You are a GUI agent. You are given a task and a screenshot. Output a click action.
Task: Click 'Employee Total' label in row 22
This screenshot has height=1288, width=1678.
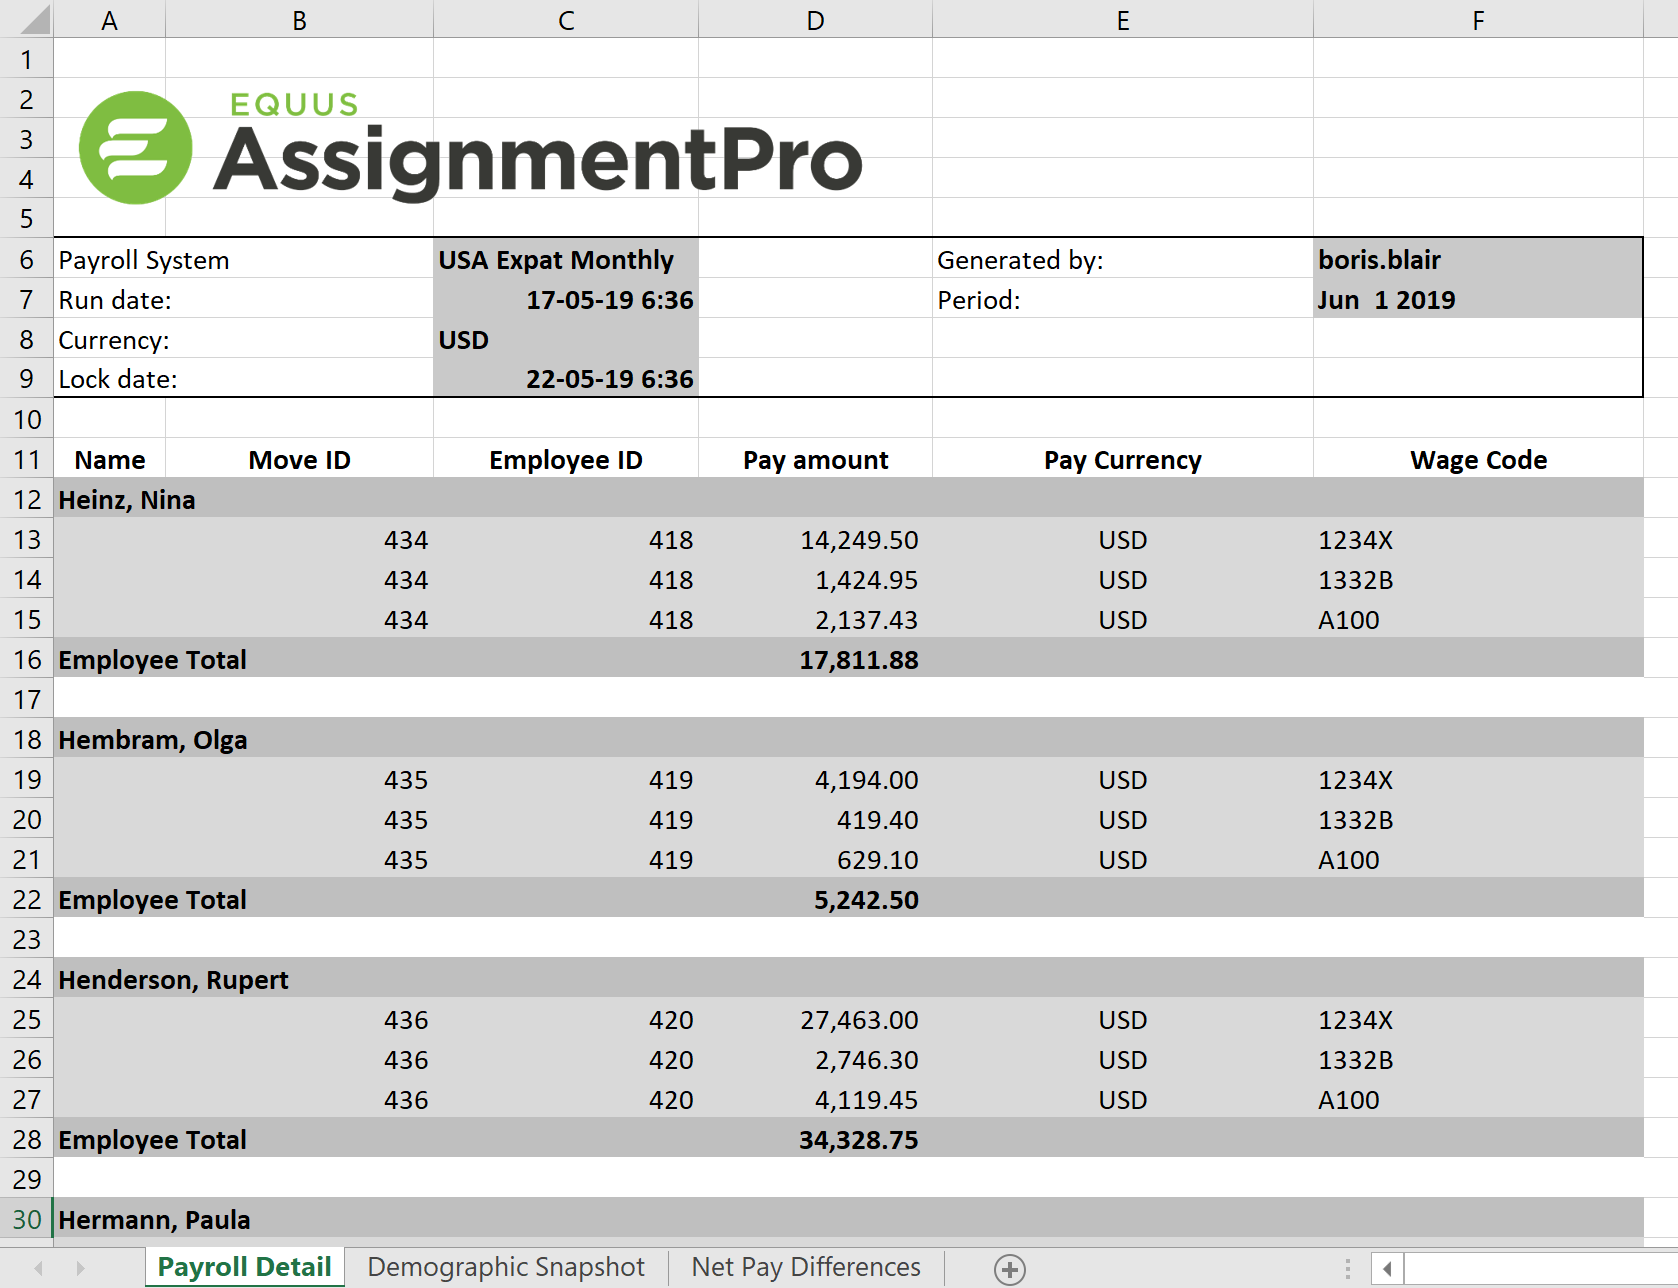[x=152, y=899]
